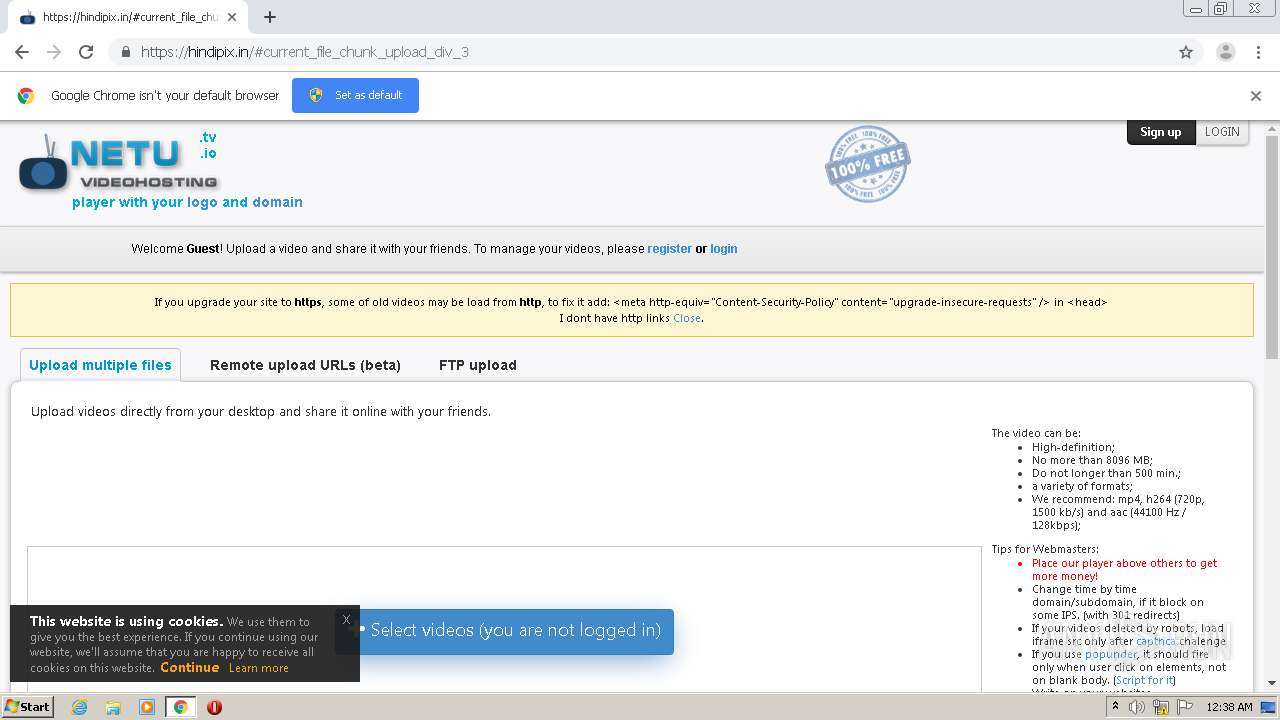
Task: Open the register link
Action: tap(669, 249)
